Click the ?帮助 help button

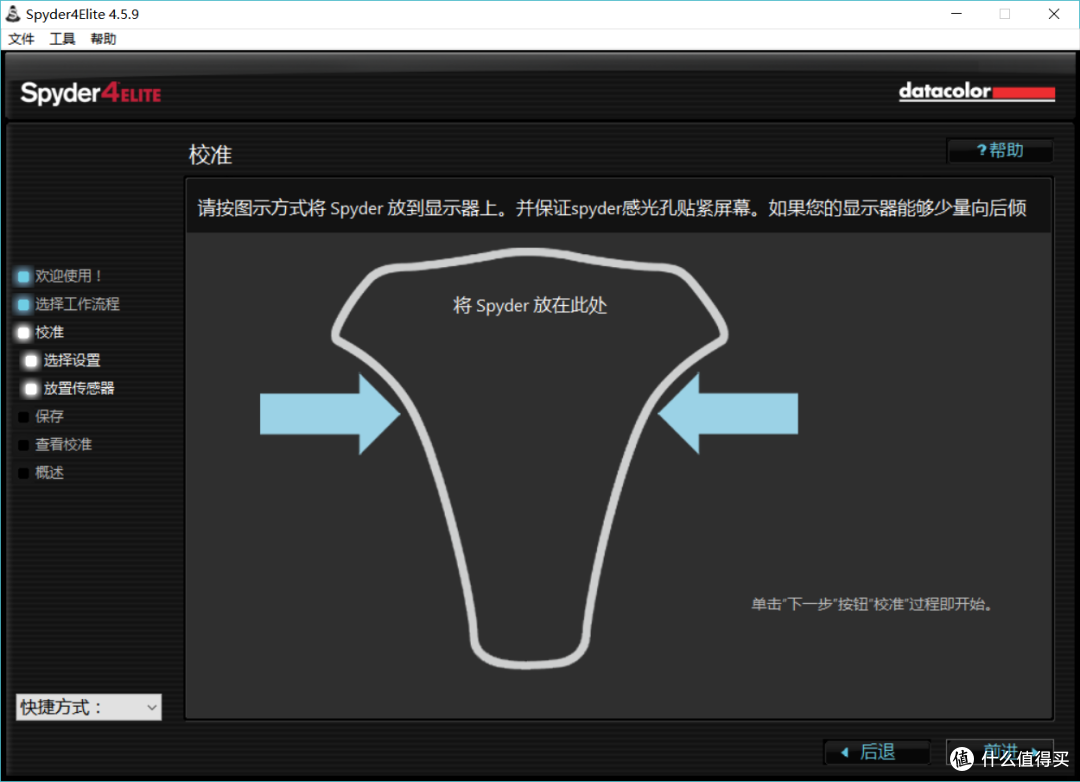(x=1000, y=150)
